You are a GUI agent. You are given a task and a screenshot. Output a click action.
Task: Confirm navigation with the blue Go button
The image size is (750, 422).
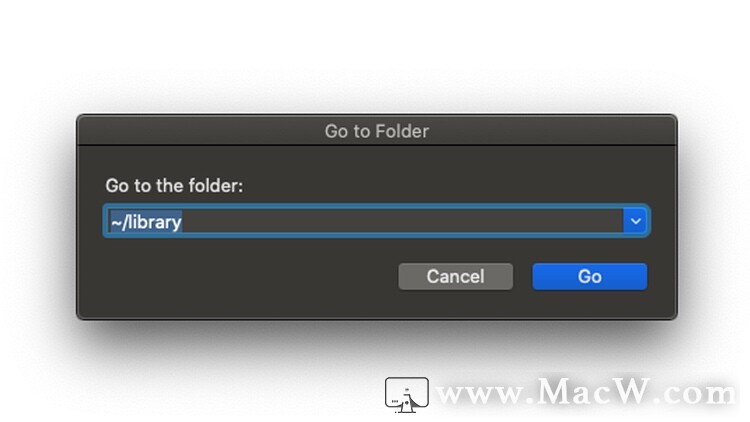pyautogui.click(x=589, y=277)
